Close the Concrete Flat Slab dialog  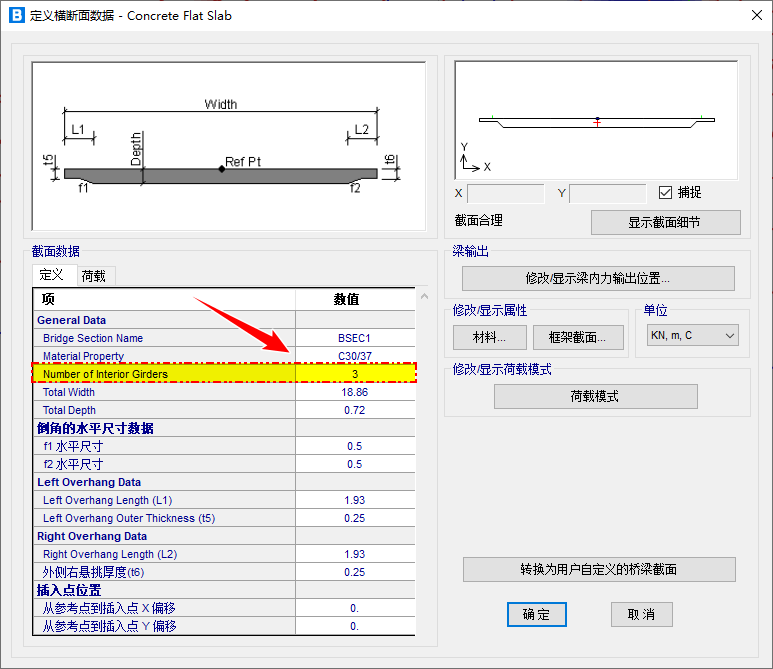tap(755, 15)
